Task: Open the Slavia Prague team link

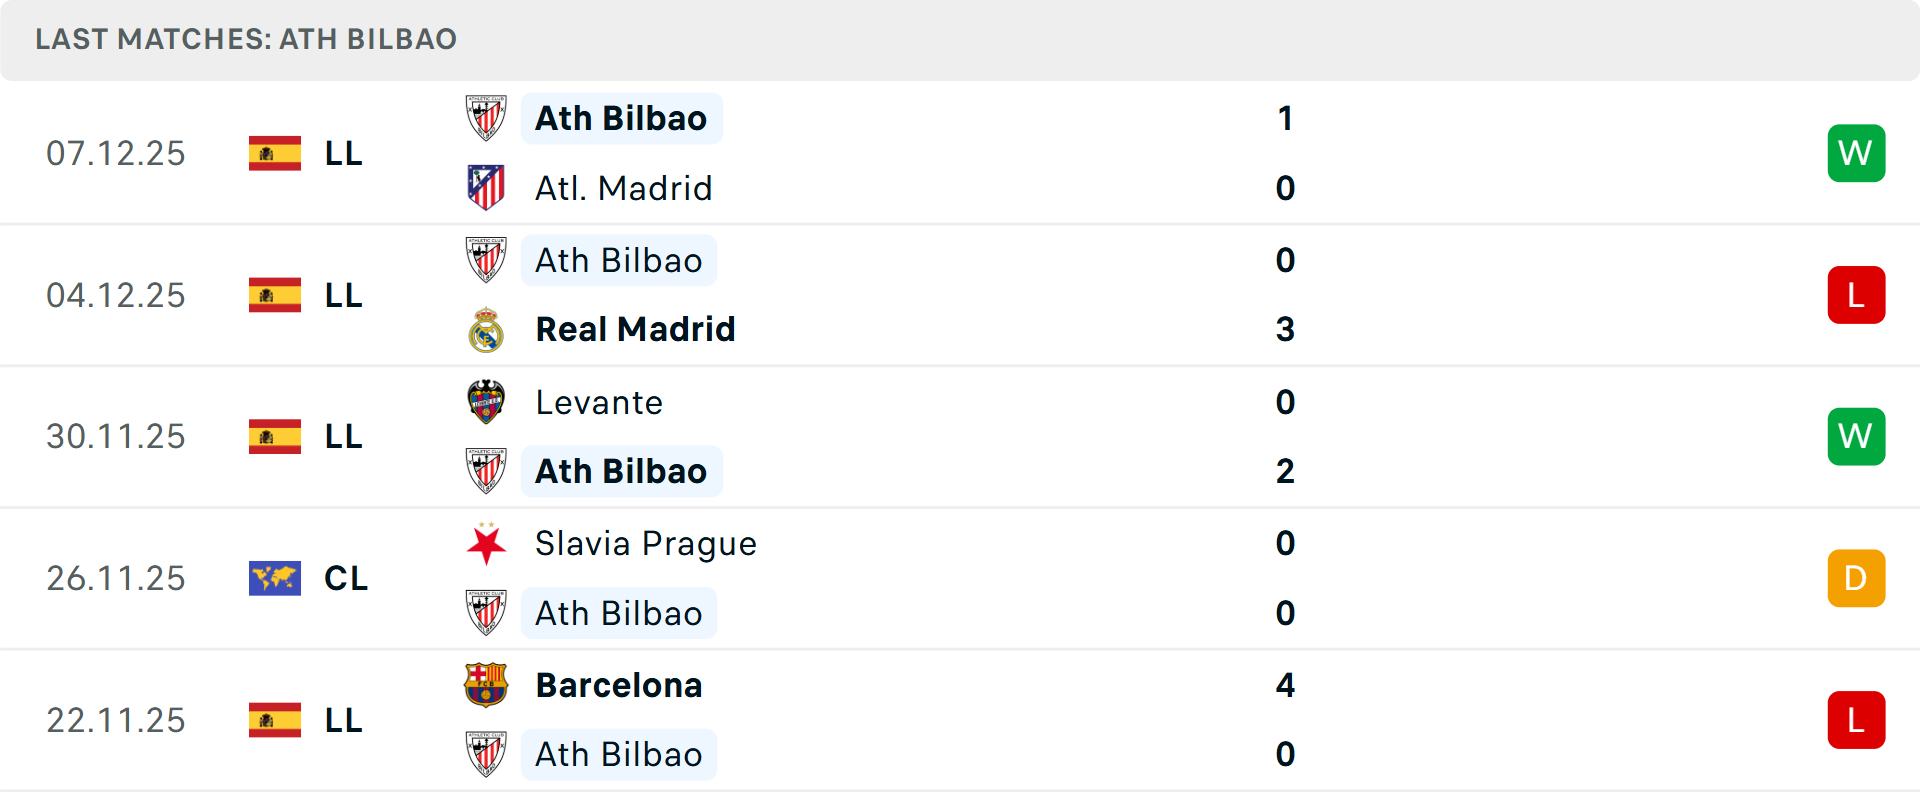Action: point(646,544)
